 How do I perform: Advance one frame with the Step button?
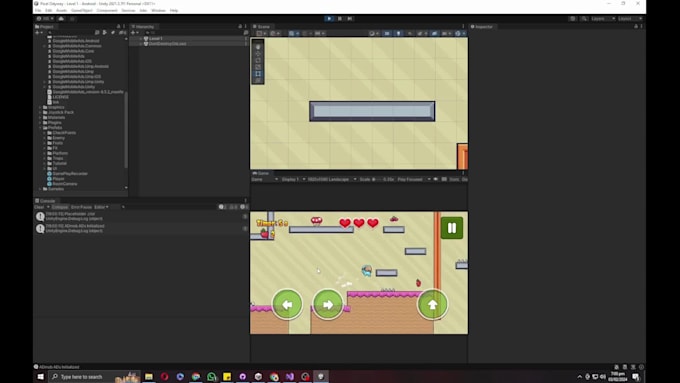350,19
